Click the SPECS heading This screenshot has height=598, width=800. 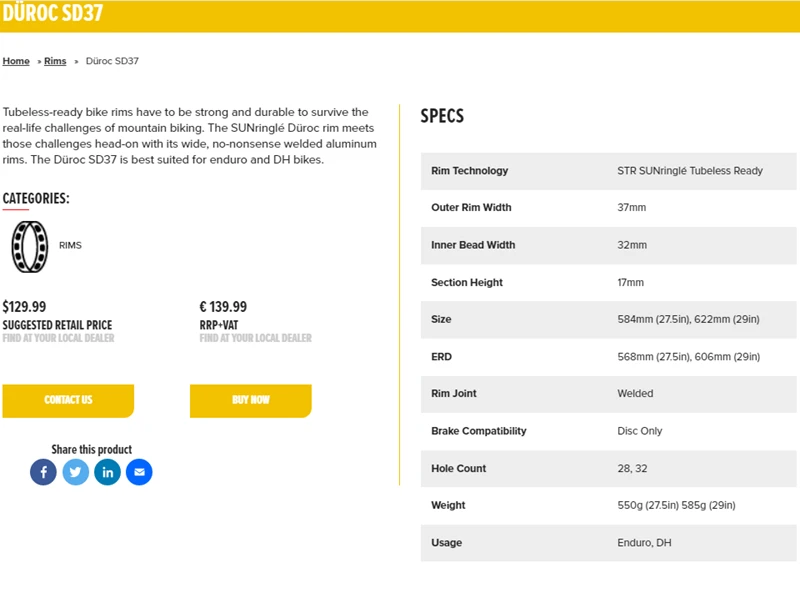point(442,116)
